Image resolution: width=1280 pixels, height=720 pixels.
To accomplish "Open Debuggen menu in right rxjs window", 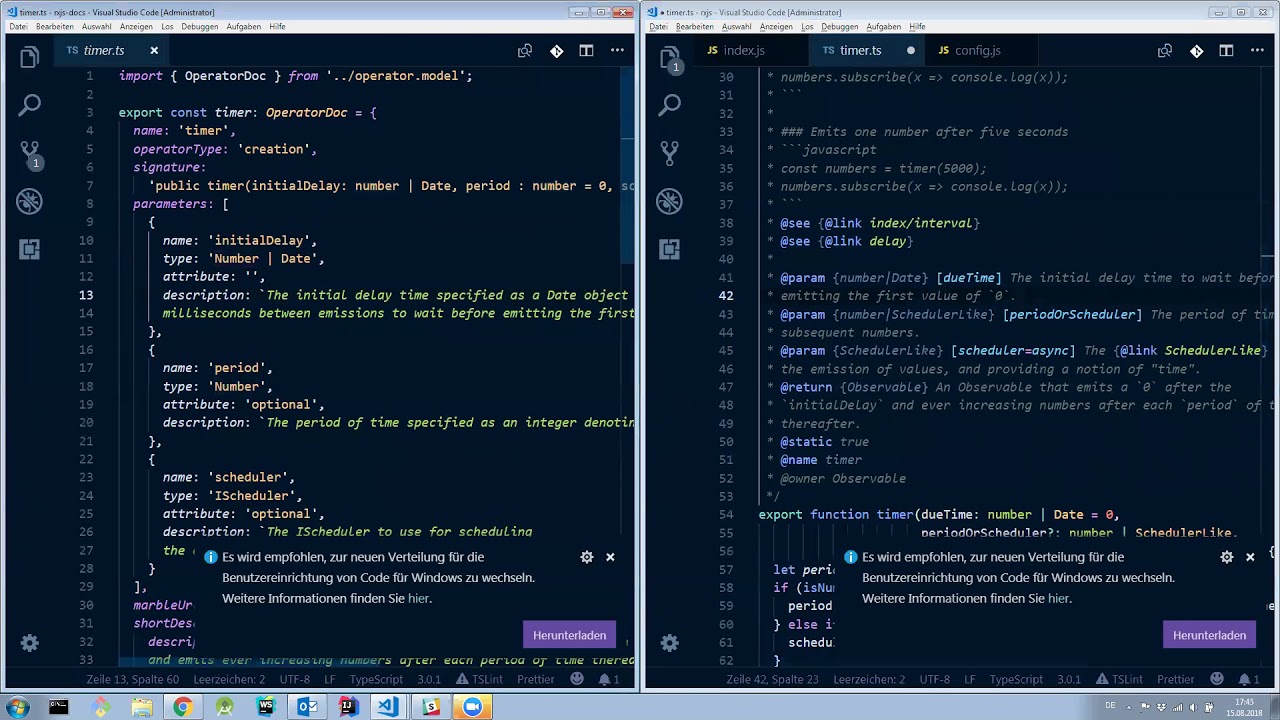I will pos(840,26).
